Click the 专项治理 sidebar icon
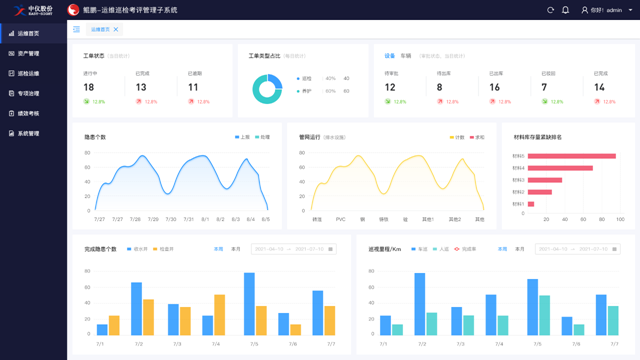Image resolution: width=640 pixels, height=360 pixels. [x=11, y=93]
